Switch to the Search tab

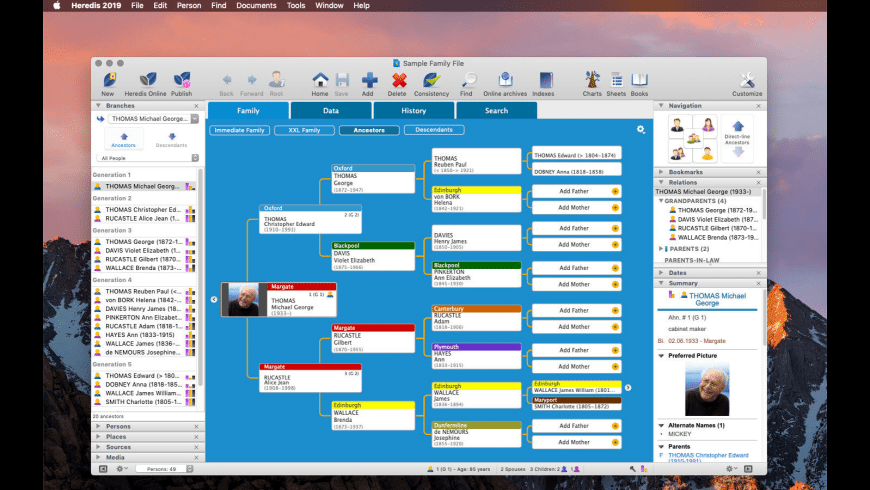point(496,110)
